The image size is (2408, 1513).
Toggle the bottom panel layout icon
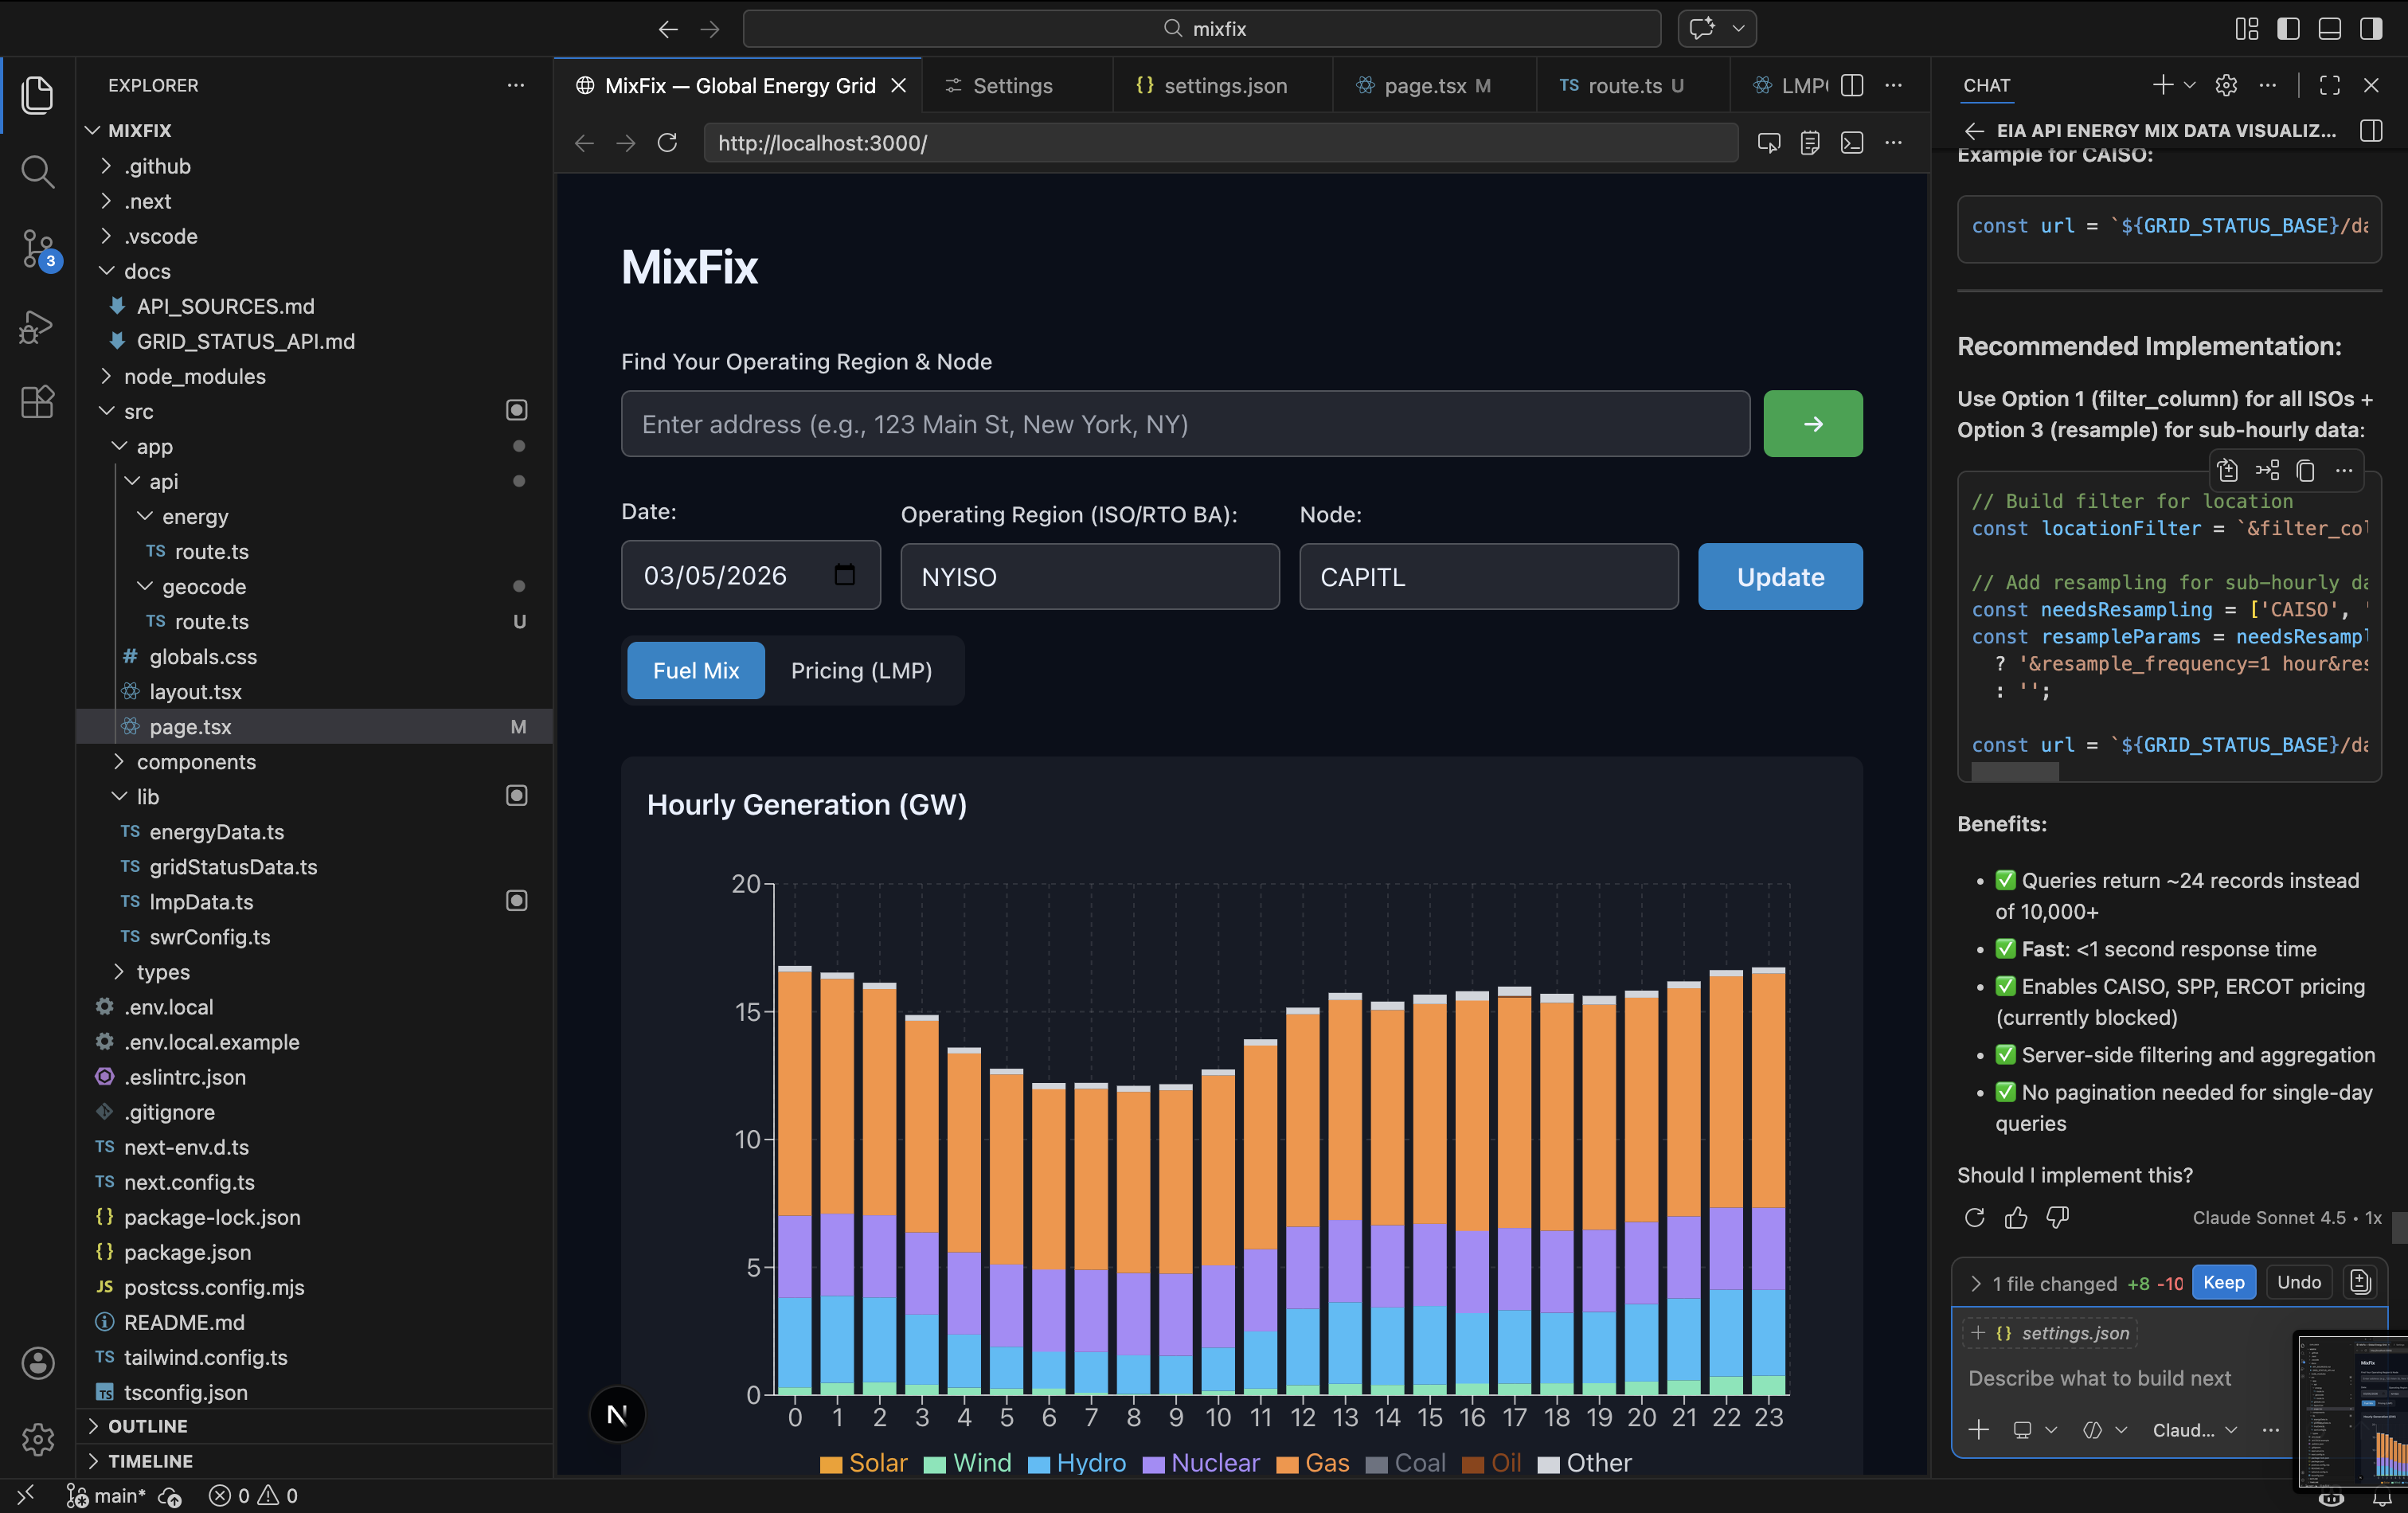tap(2329, 28)
